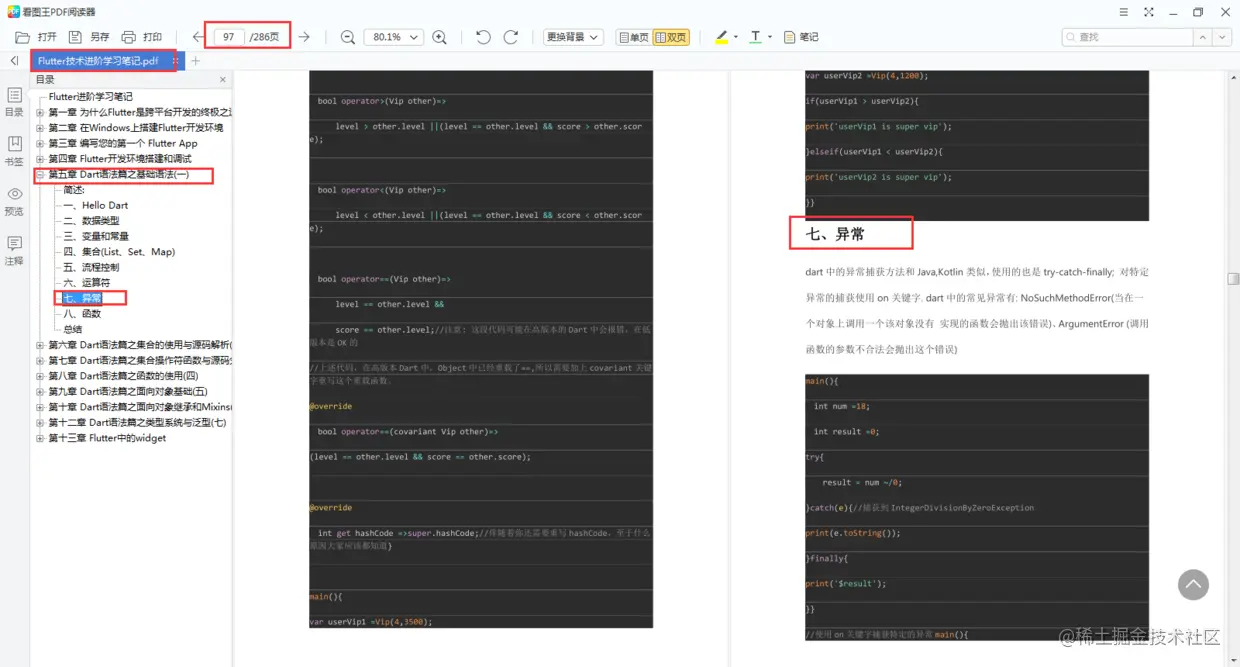
Task: Show the 书签 bookmarks sidebar panel
Action: pyautogui.click(x=14, y=150)
